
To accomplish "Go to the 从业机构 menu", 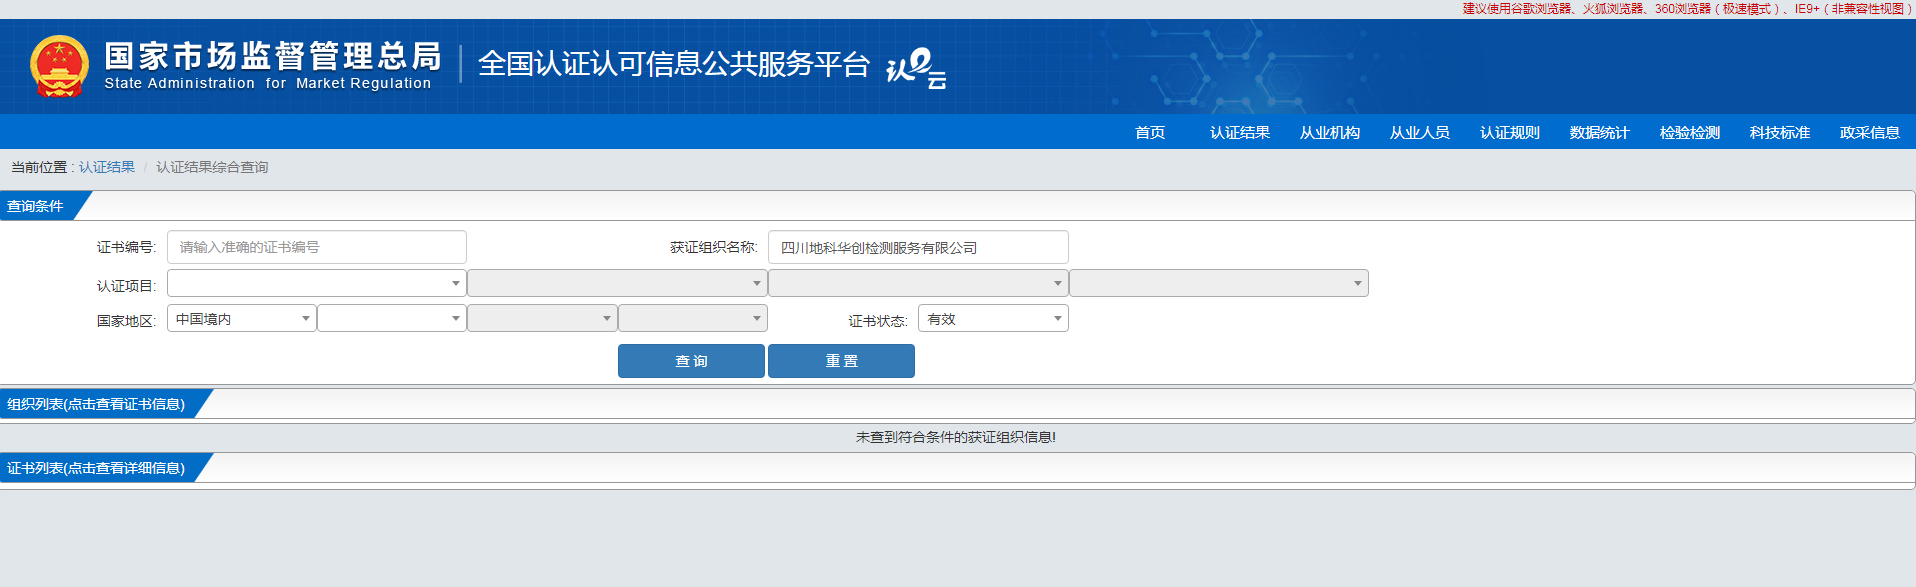I will [1330, 132].
